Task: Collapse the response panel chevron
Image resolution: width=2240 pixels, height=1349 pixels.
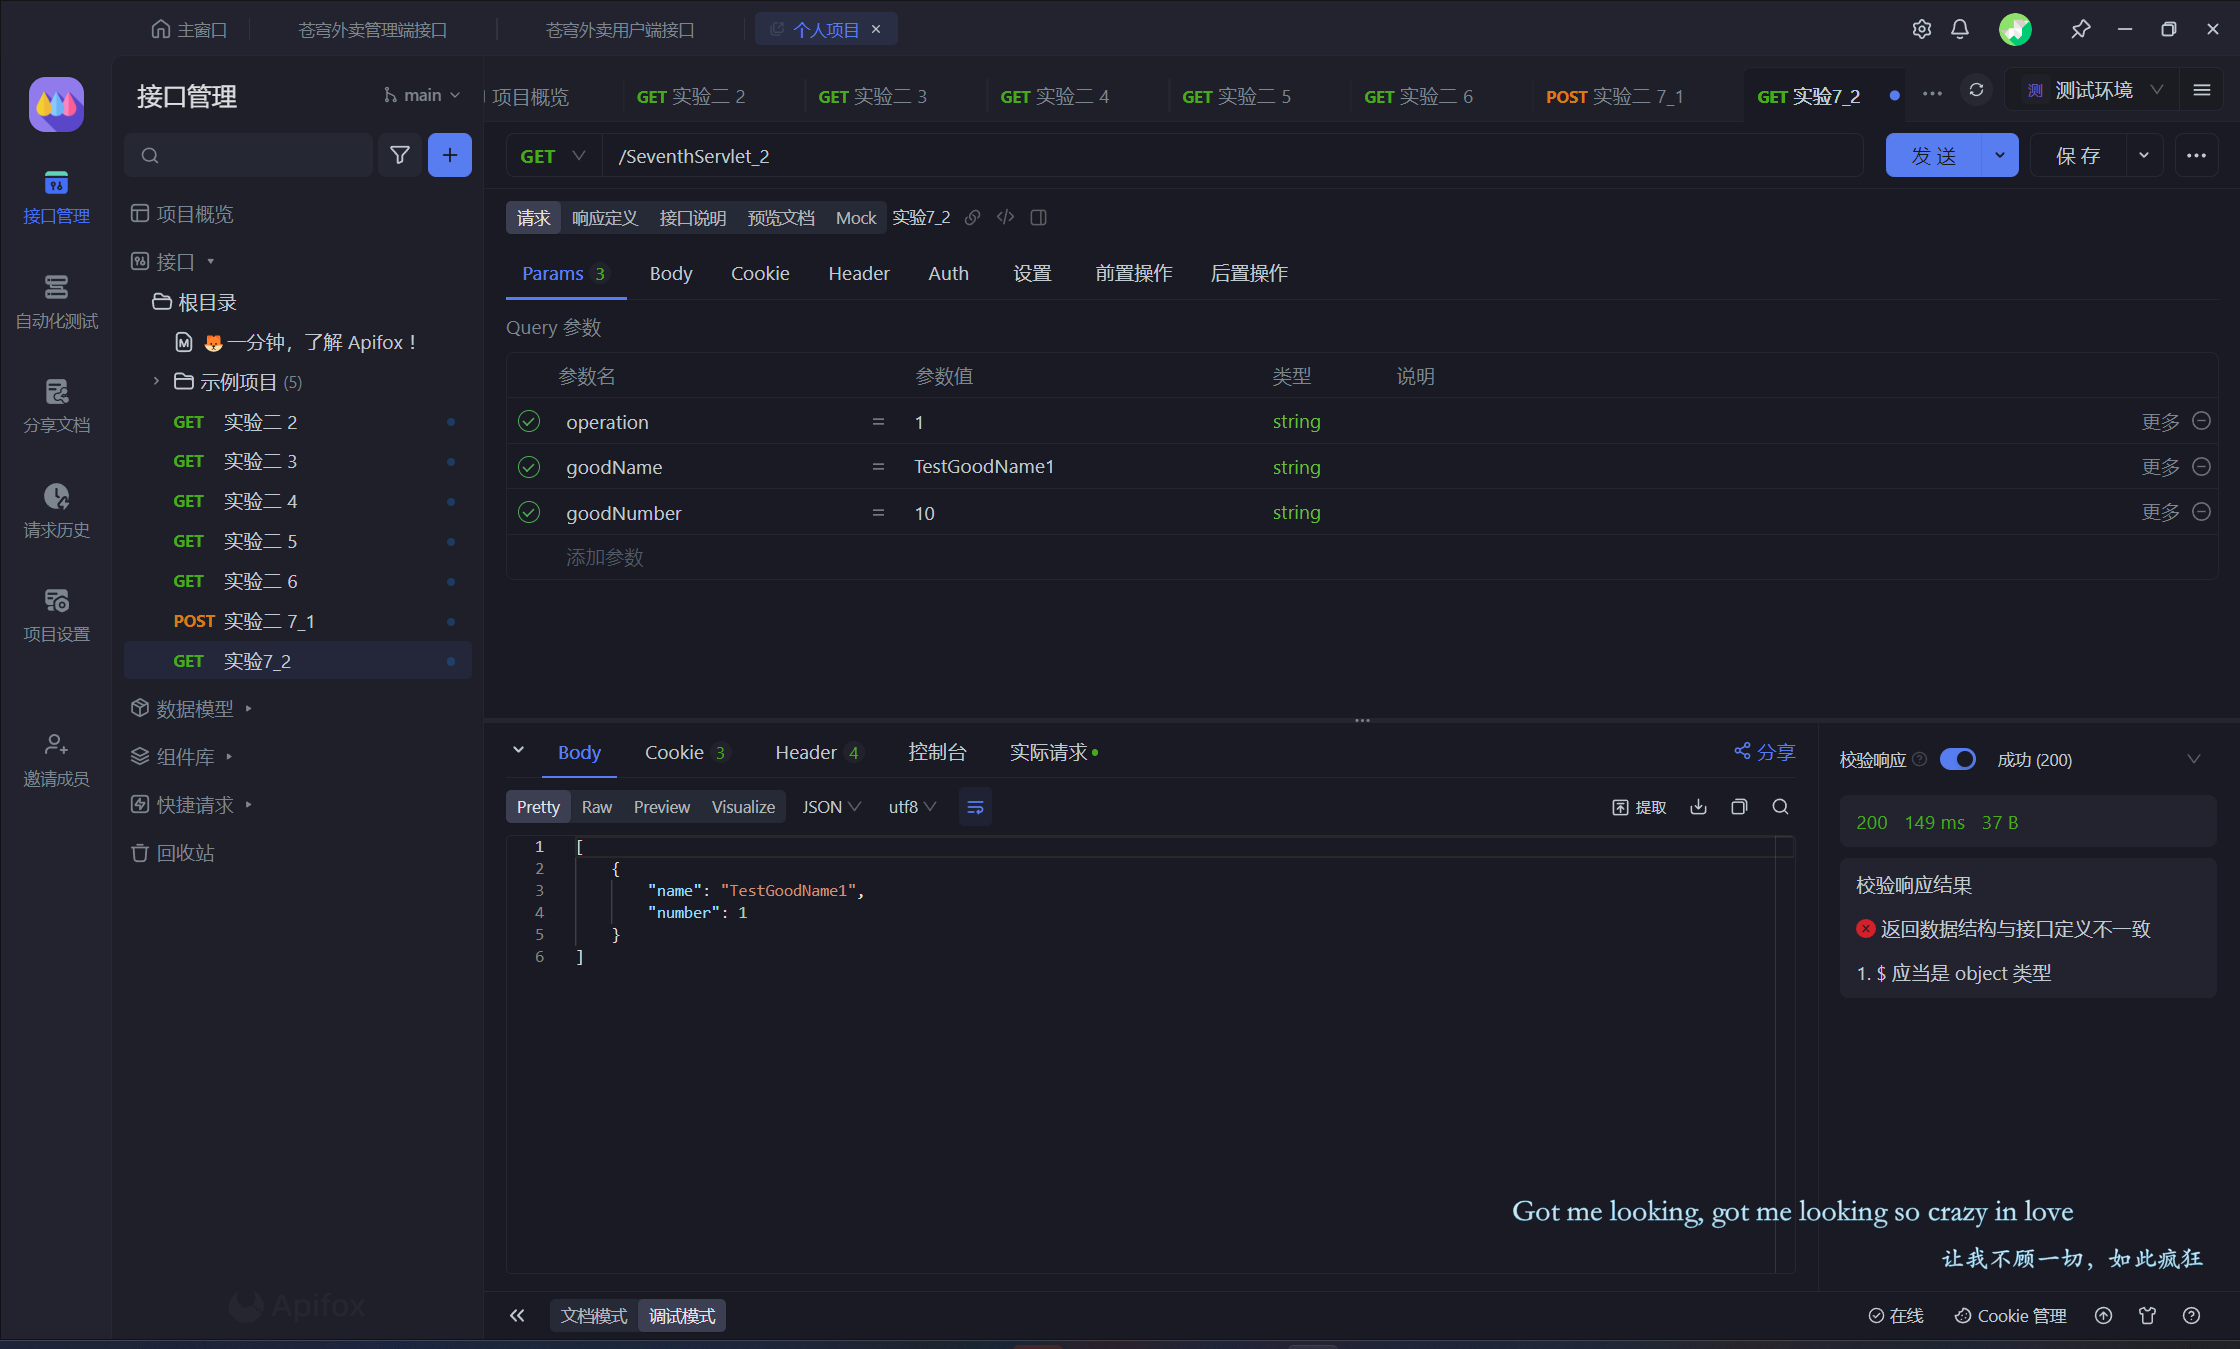Action: pyautogui.click(x=518, y=750)
